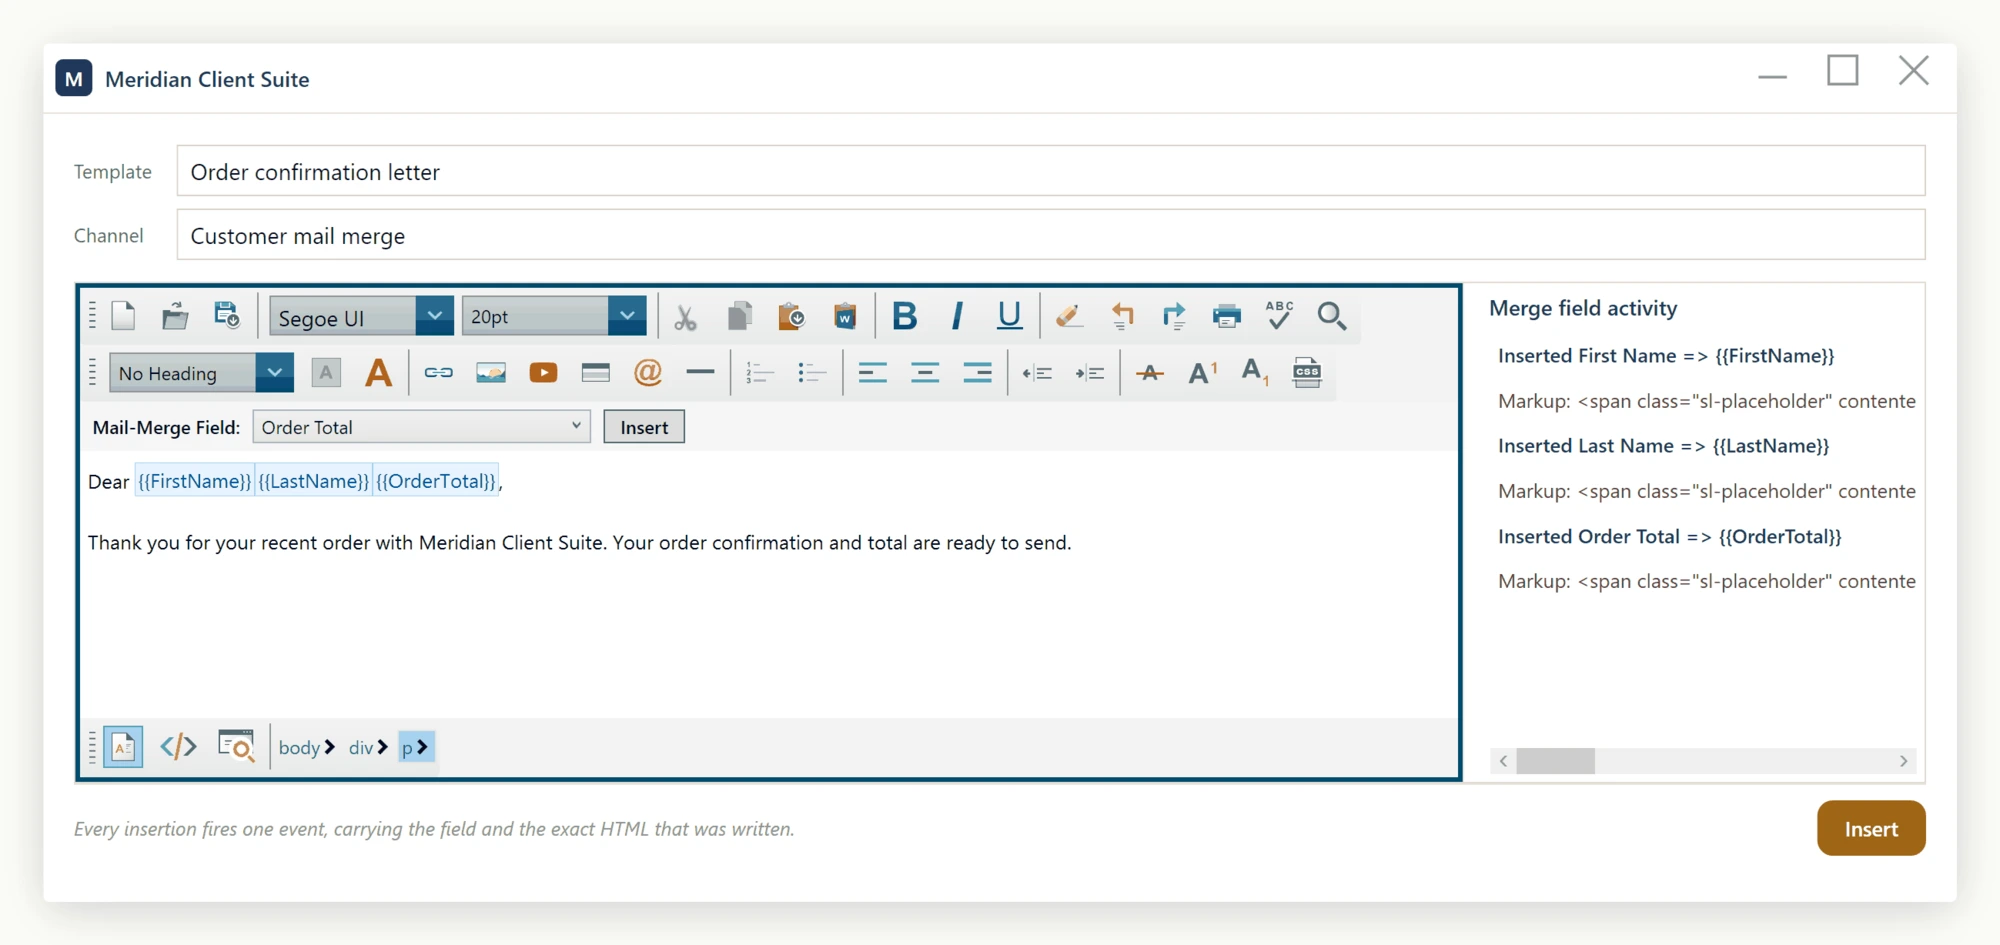This screenshot has height=945, width=2000.
Task: Clear formatting with the eraser icon
Action: tap(1068, 316)
